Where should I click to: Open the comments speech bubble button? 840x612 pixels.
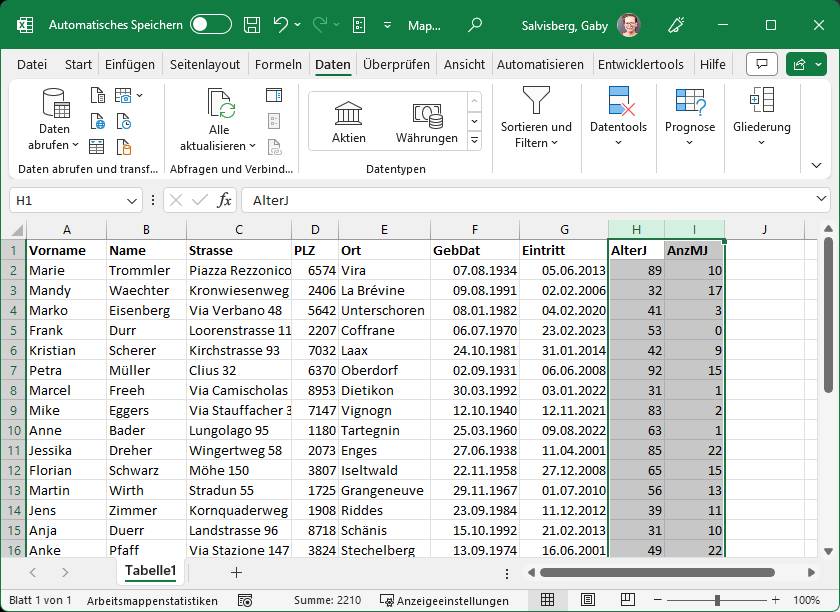click(761, 64)
